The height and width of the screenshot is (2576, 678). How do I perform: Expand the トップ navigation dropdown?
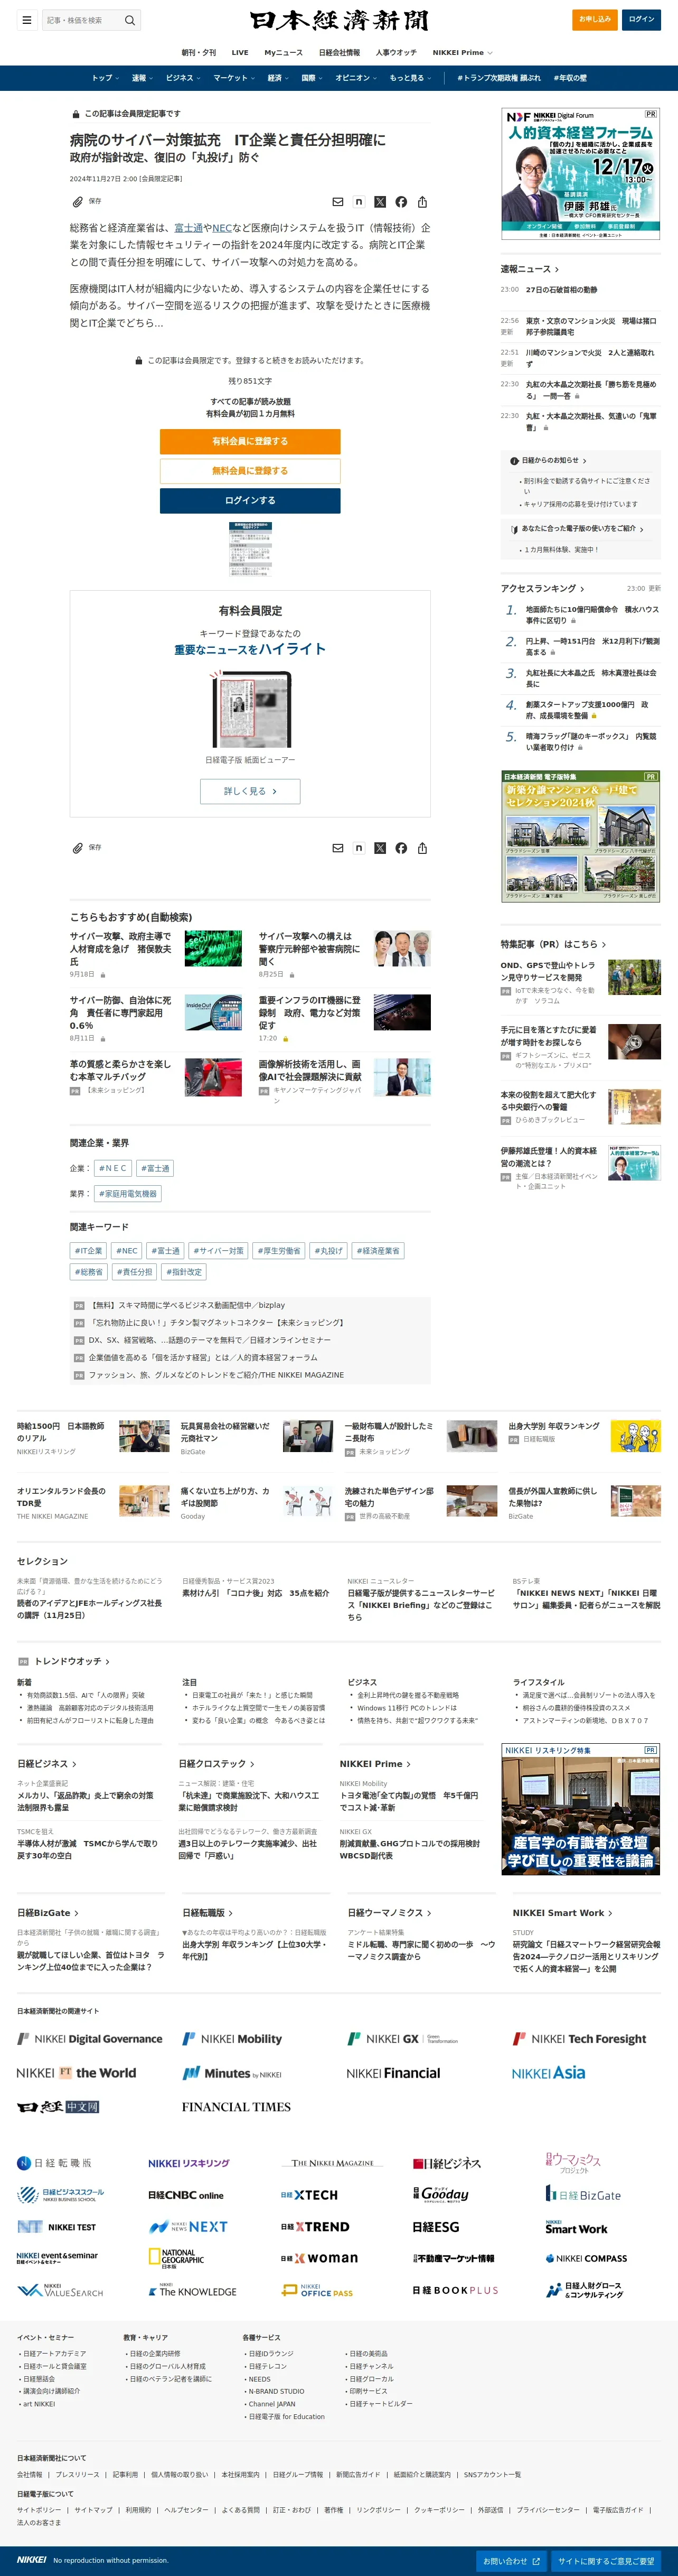click(105, 78)
